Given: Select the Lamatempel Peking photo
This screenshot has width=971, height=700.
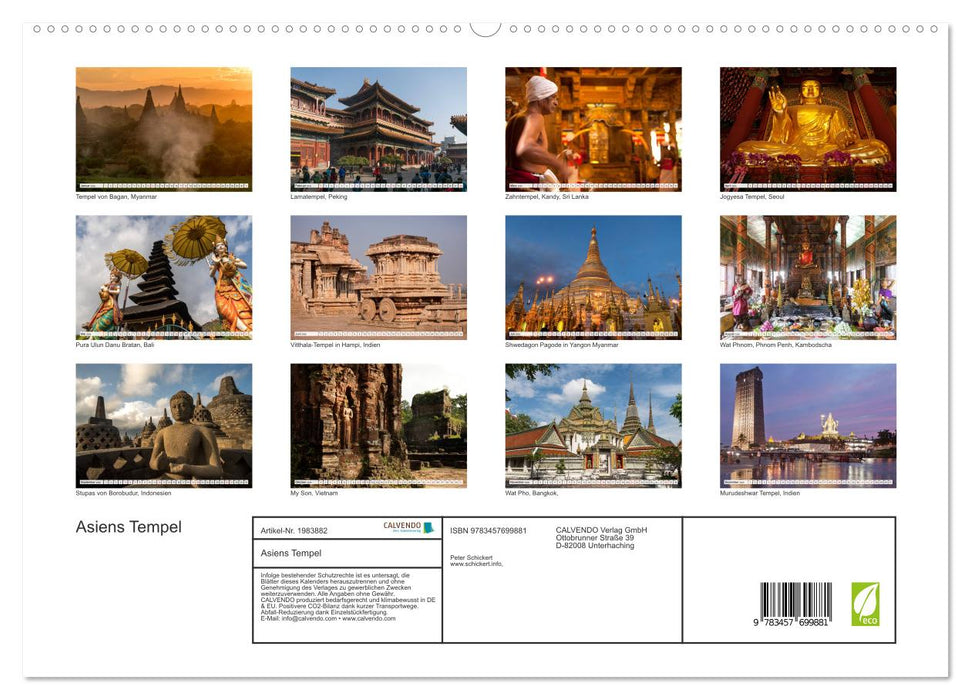Looking at the screenshot, I should (378, 129).
